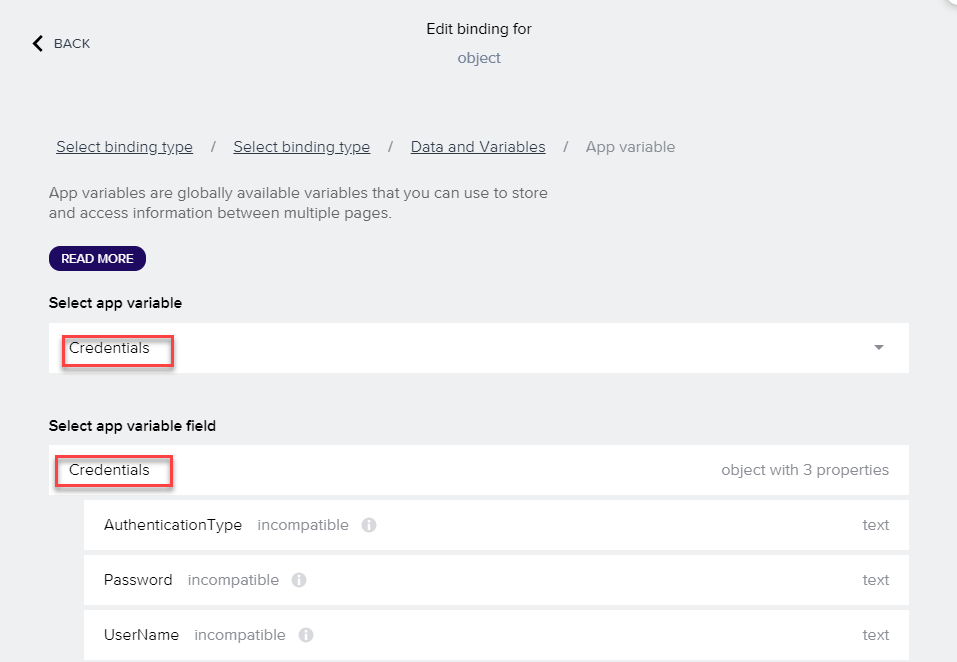Image resolution: width=957 pixels, height=662 pixels.
Task: Open info icon on the UserName row
Action: (306, 635)
